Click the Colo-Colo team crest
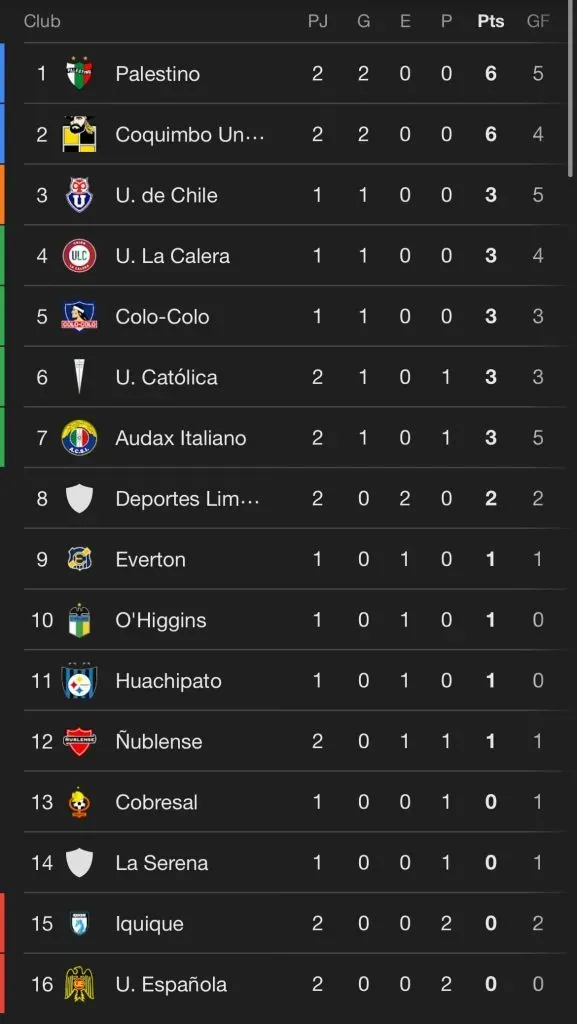This screenshot has height=1024, width=577. pyautogui.click(x=80, y=316)
